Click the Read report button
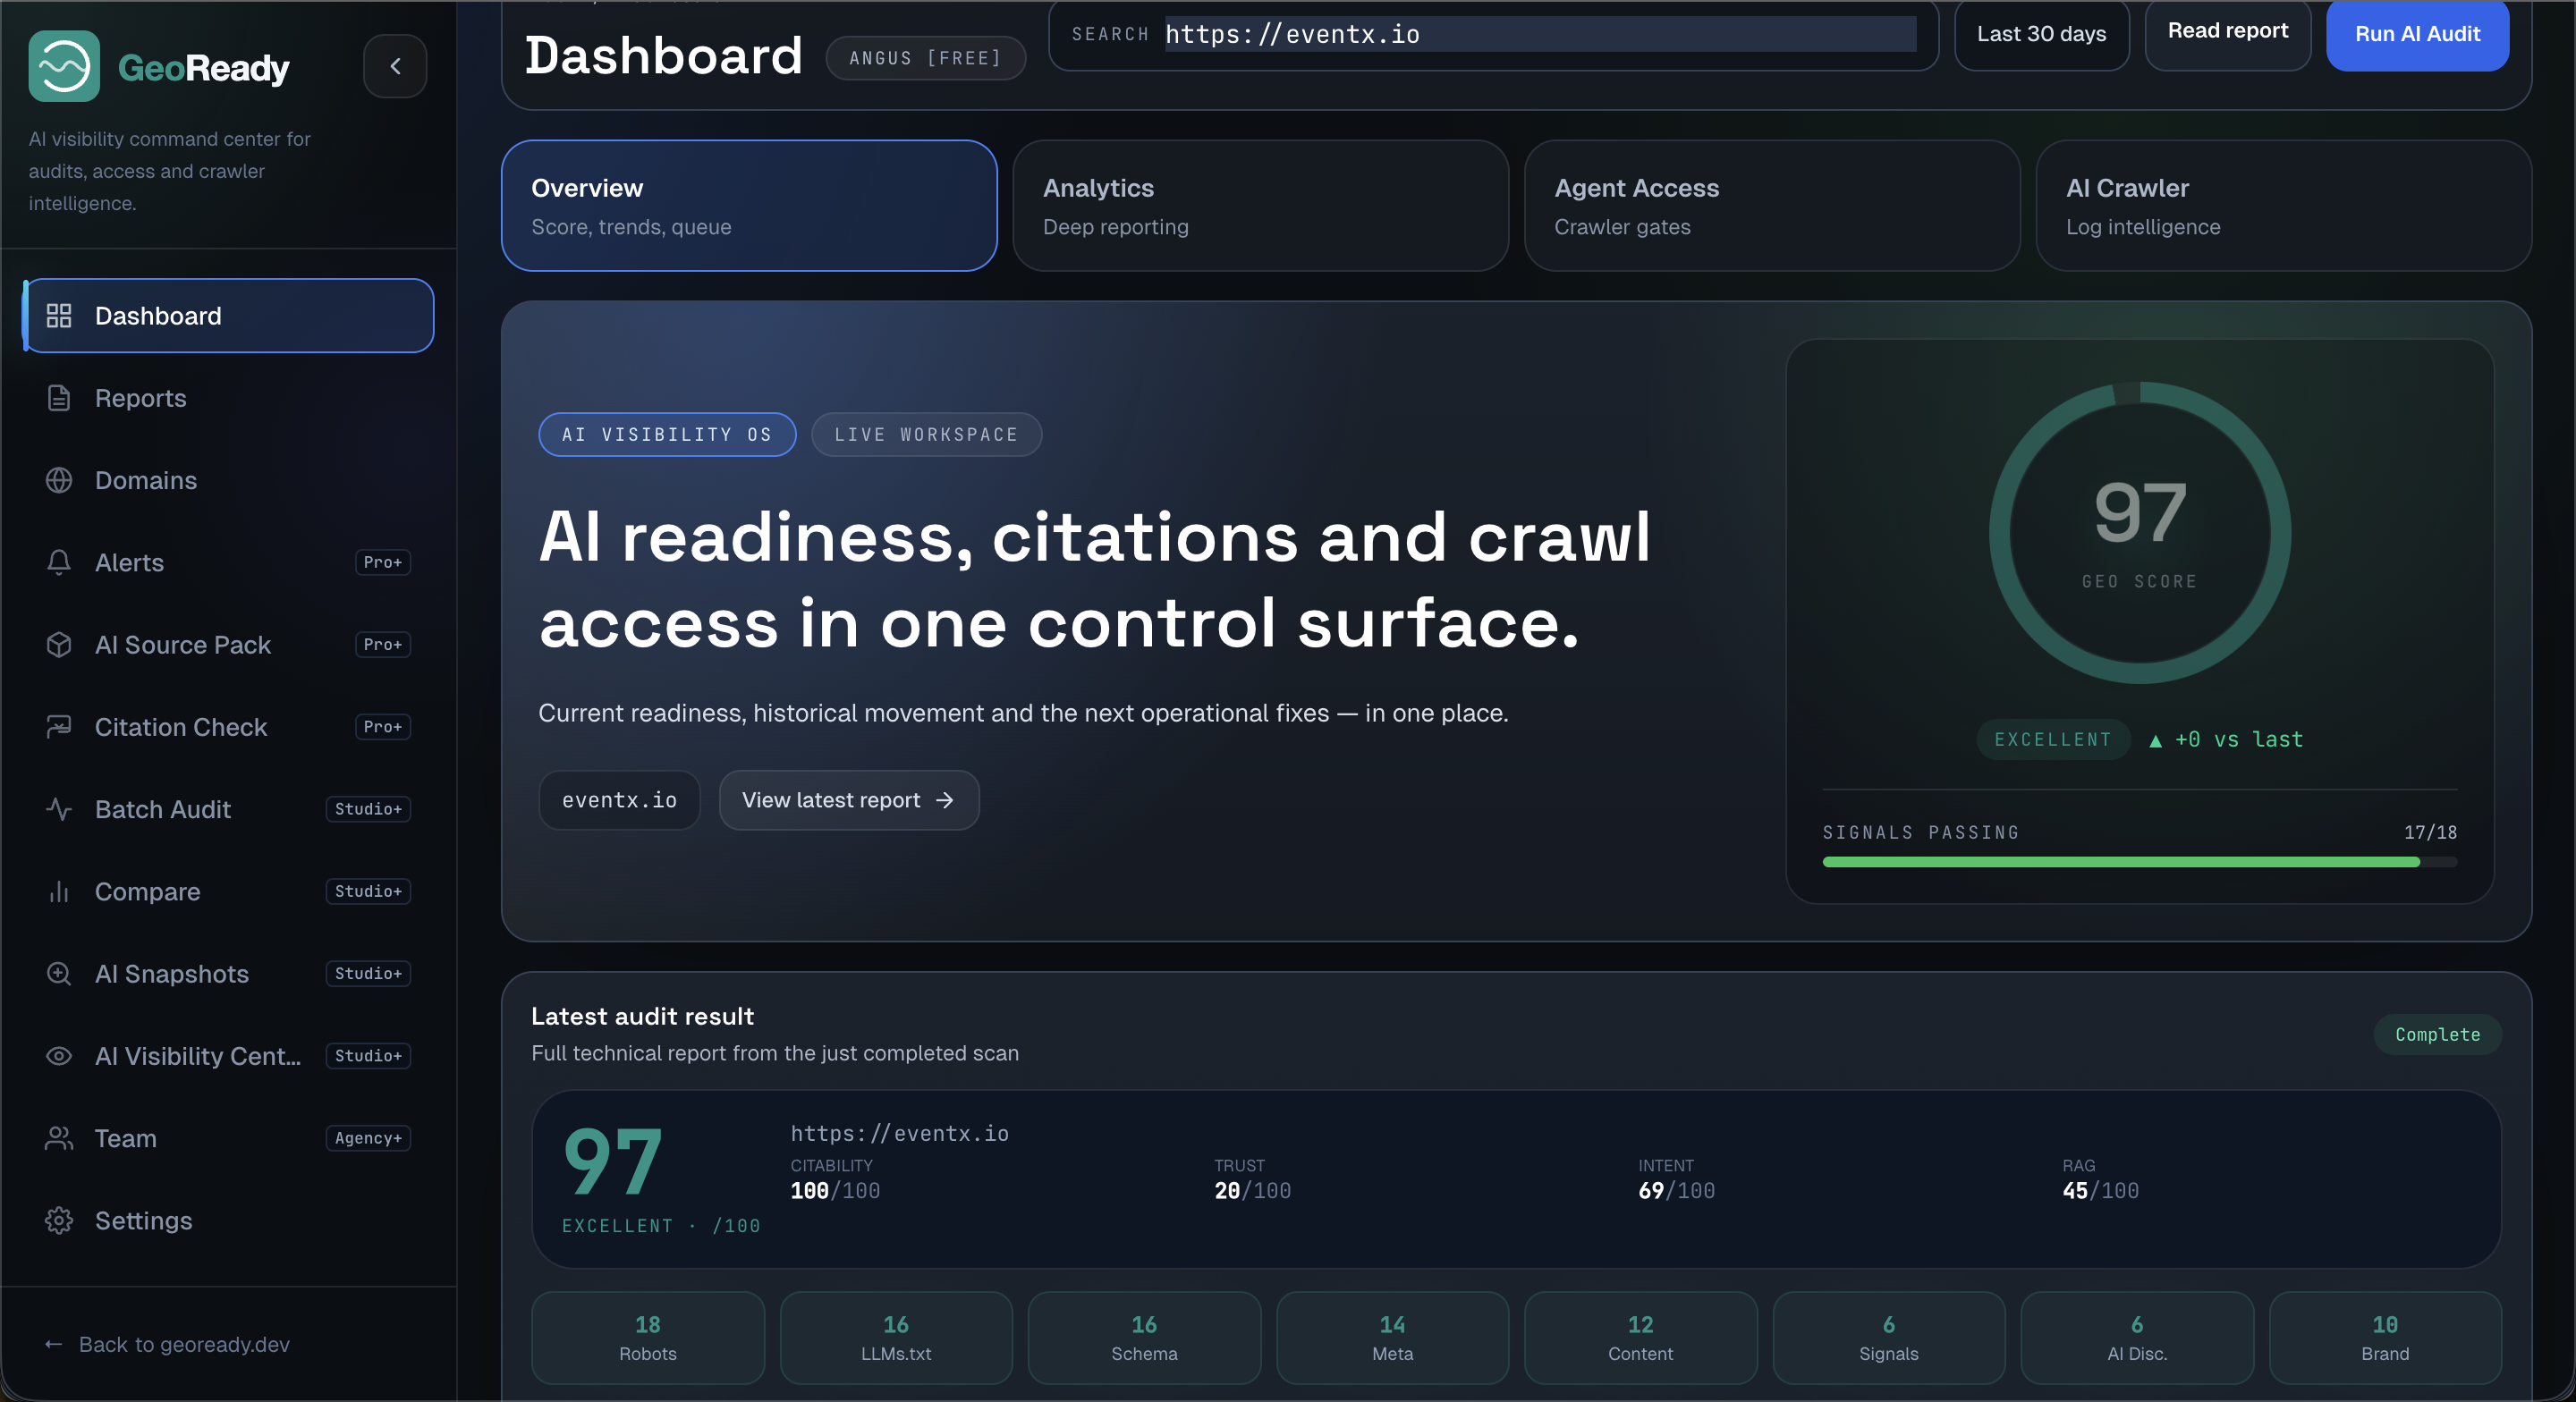Image resolution: width=2576 pixels, height=1402 pixels. [2227, 32]
